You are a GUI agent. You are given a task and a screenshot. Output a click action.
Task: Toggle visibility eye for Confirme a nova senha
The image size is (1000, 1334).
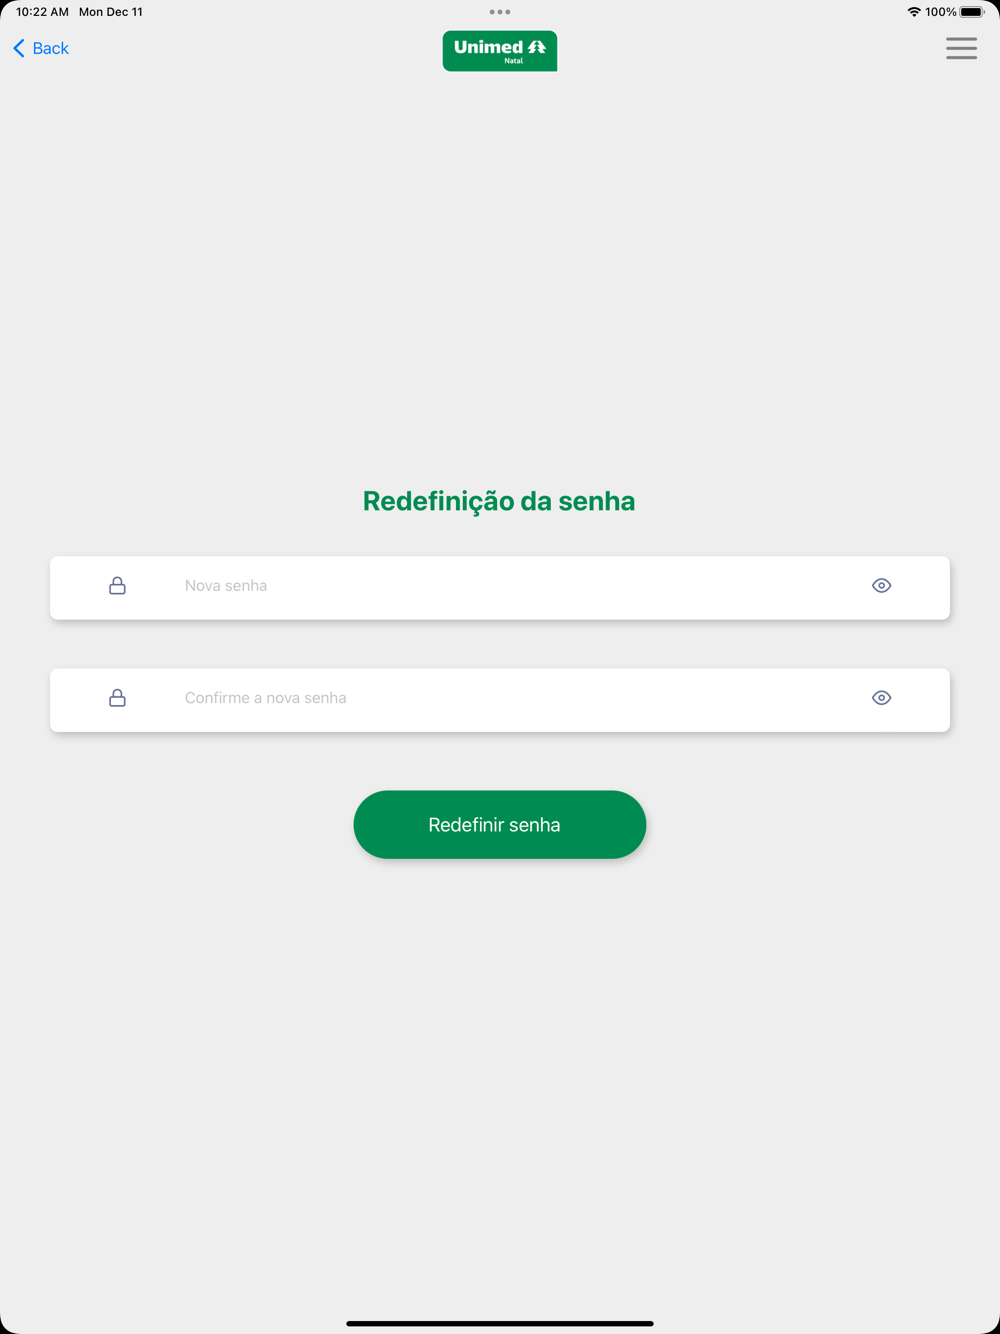click(x=881, y=698)
